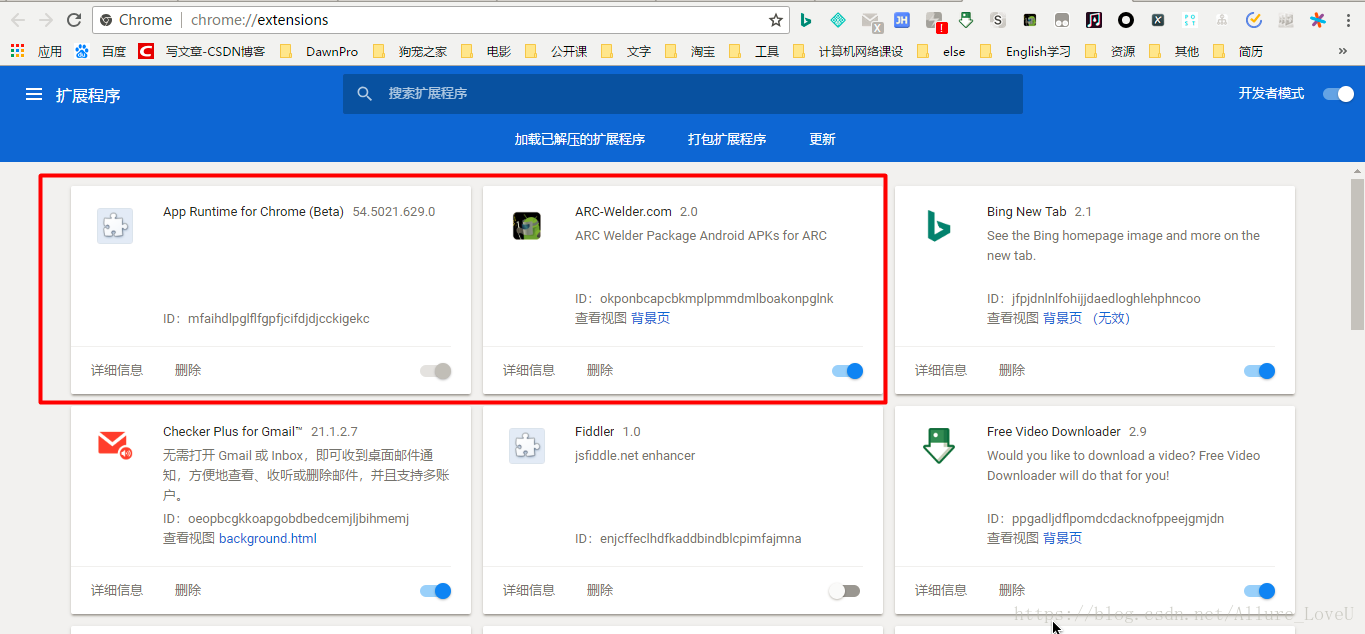The width and height of the screenshot is (1365, 634).
Task: Click the green download-arrow toolbar icon
Action: pyautogui.click(x=966, y=20)
